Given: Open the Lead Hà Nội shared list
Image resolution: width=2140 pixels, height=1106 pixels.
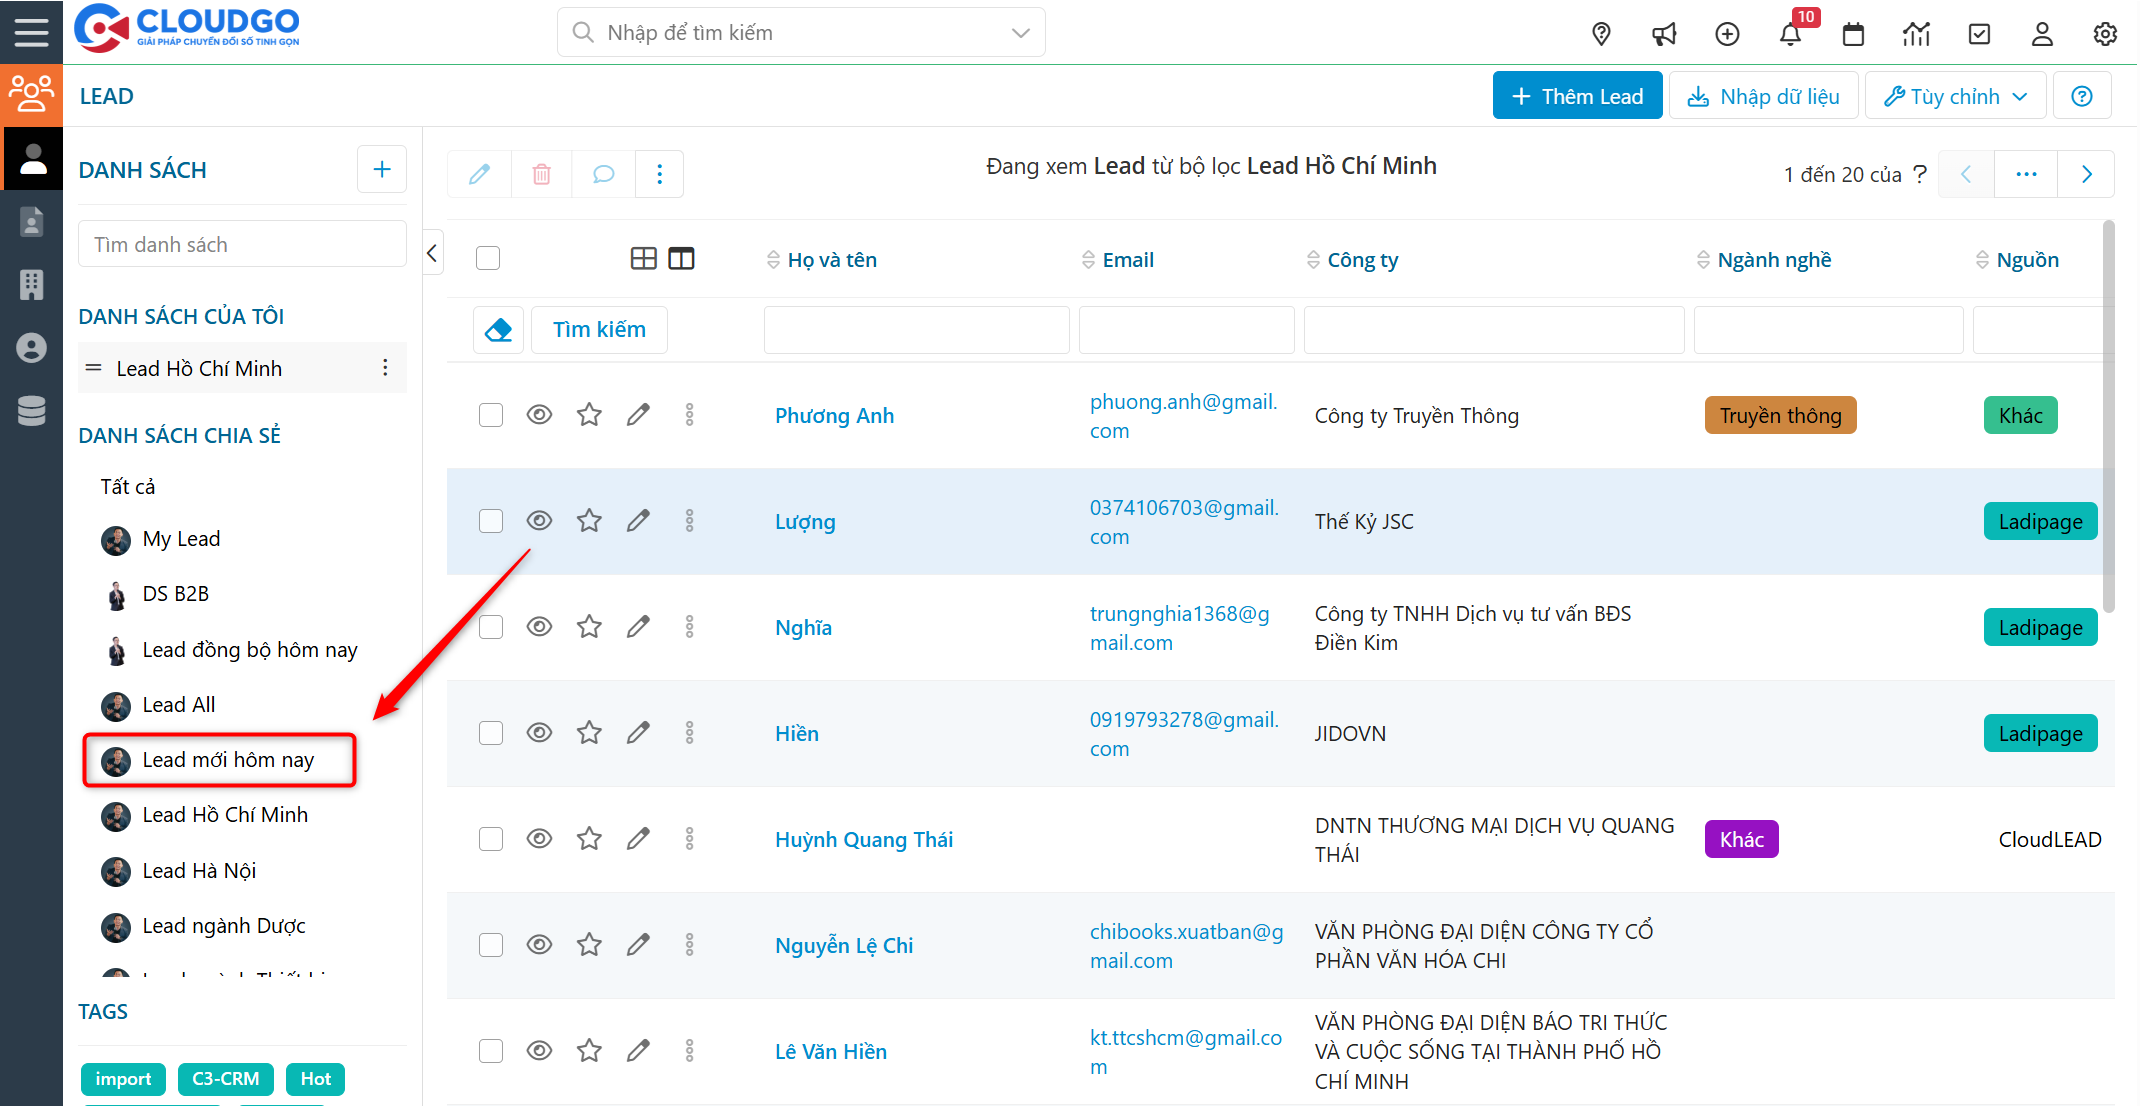Looking at the screenshot, I should point(199,871).
